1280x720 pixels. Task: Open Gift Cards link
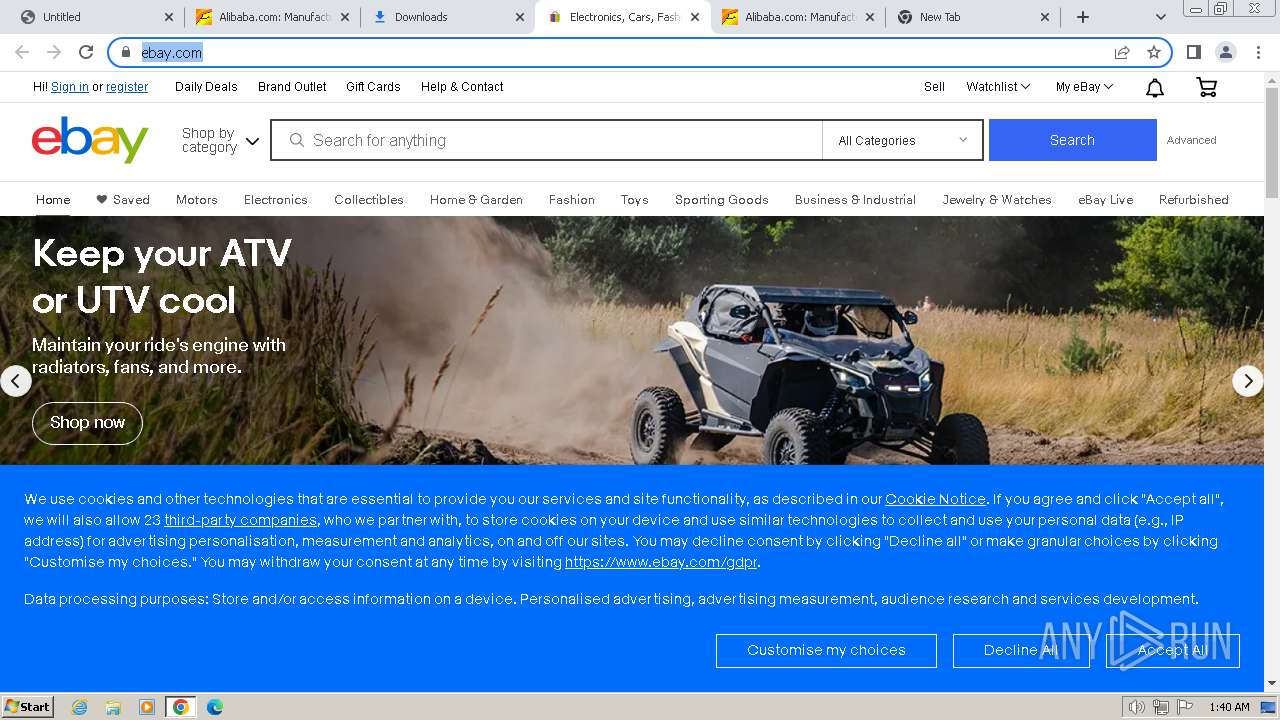pos(373,87)
